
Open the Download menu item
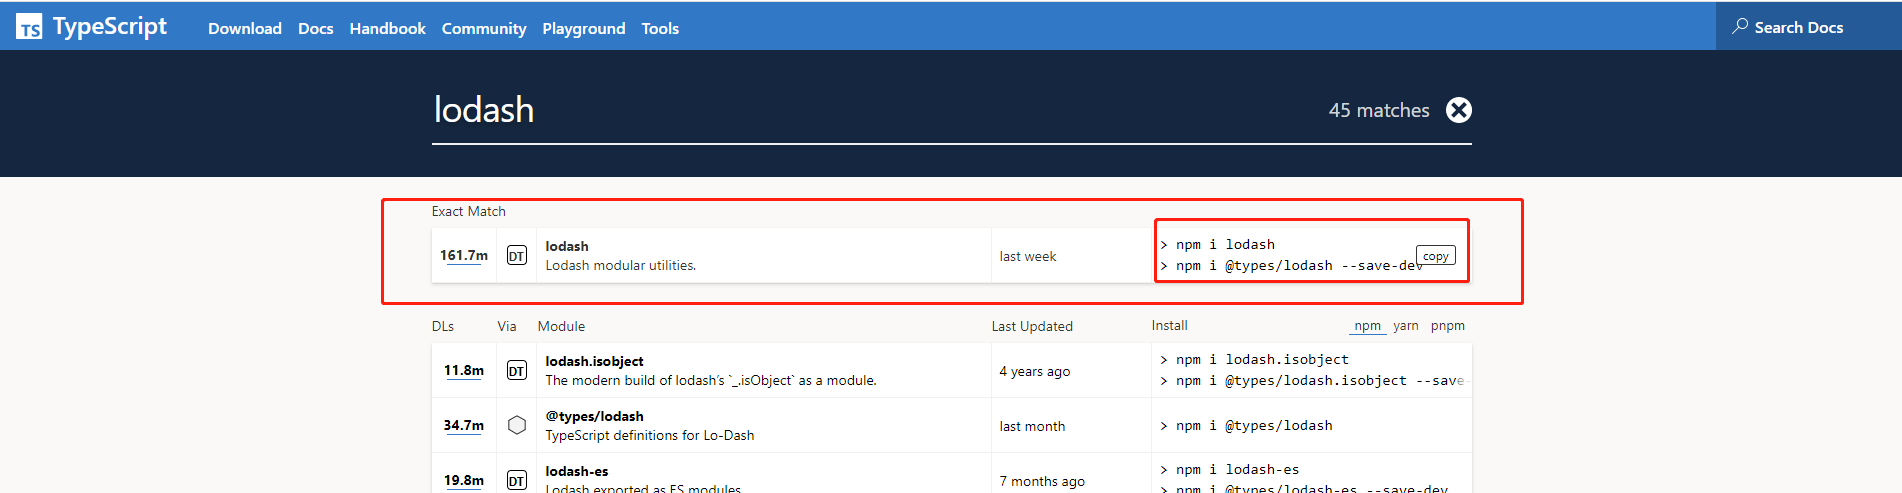coord(245,28)
